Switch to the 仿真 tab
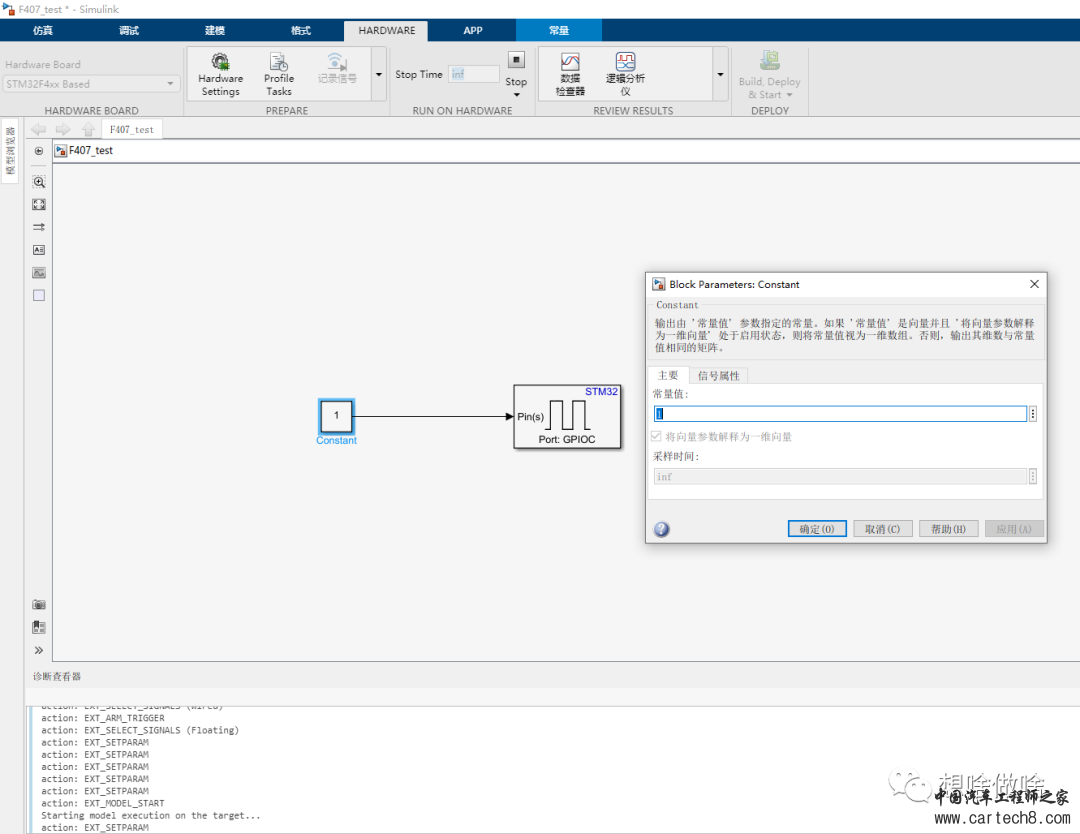1080x834 pixels. (x=43, y=30)
